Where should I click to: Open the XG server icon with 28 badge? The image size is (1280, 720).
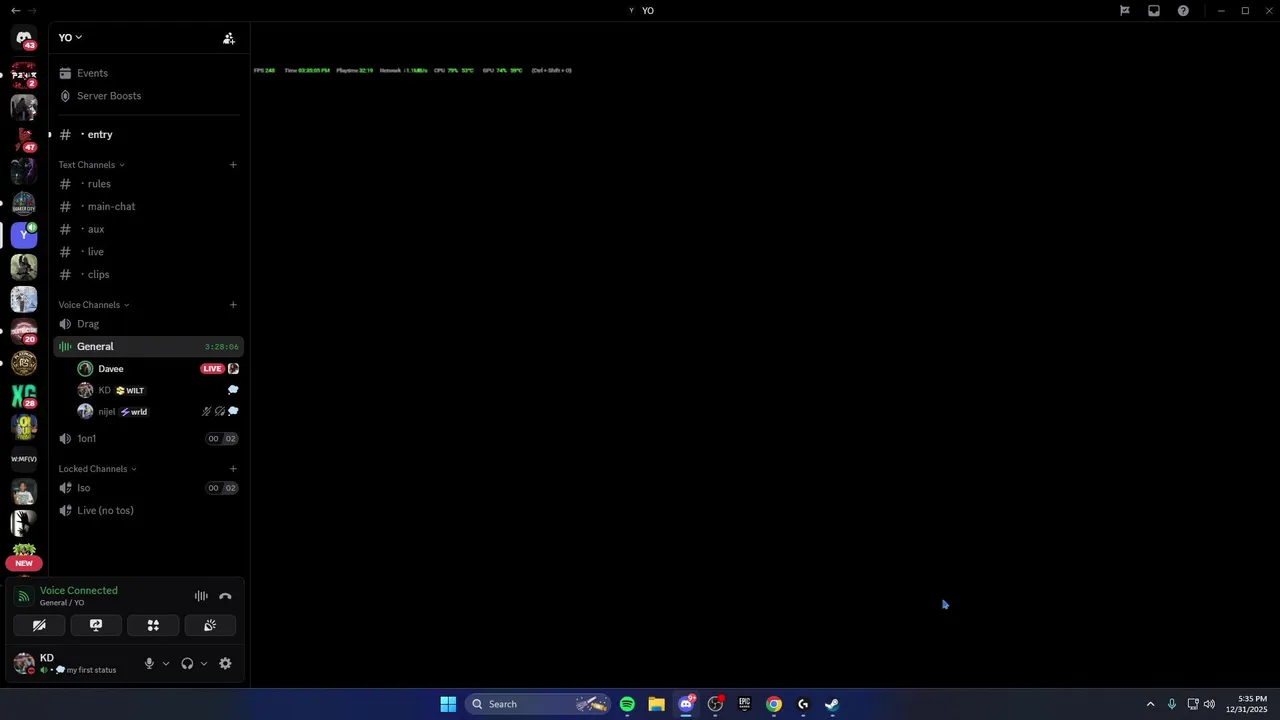tap(24, 395)
